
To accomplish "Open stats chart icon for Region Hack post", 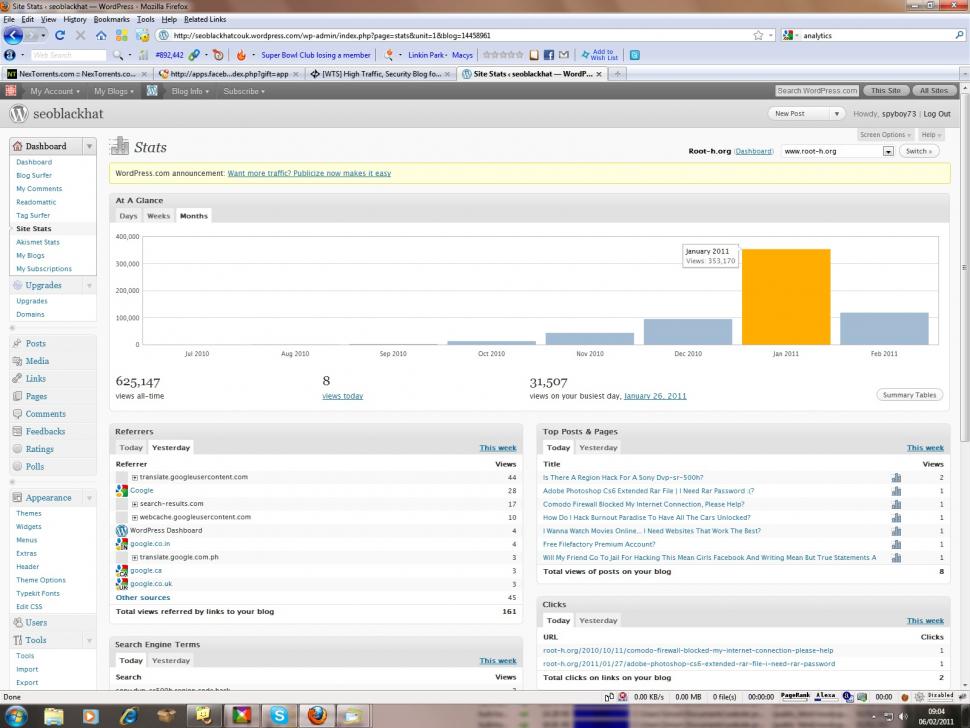I will pos(896,478).
